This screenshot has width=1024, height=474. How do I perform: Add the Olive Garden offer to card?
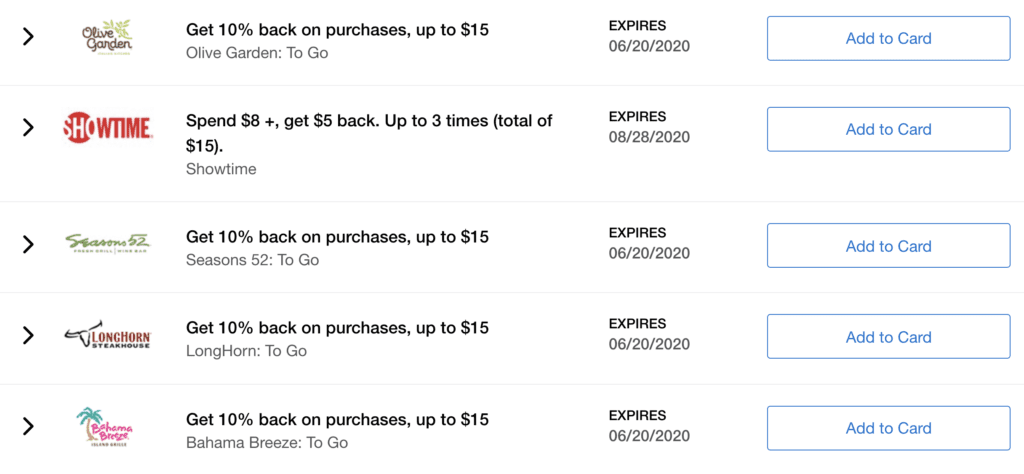pos(888,39)
